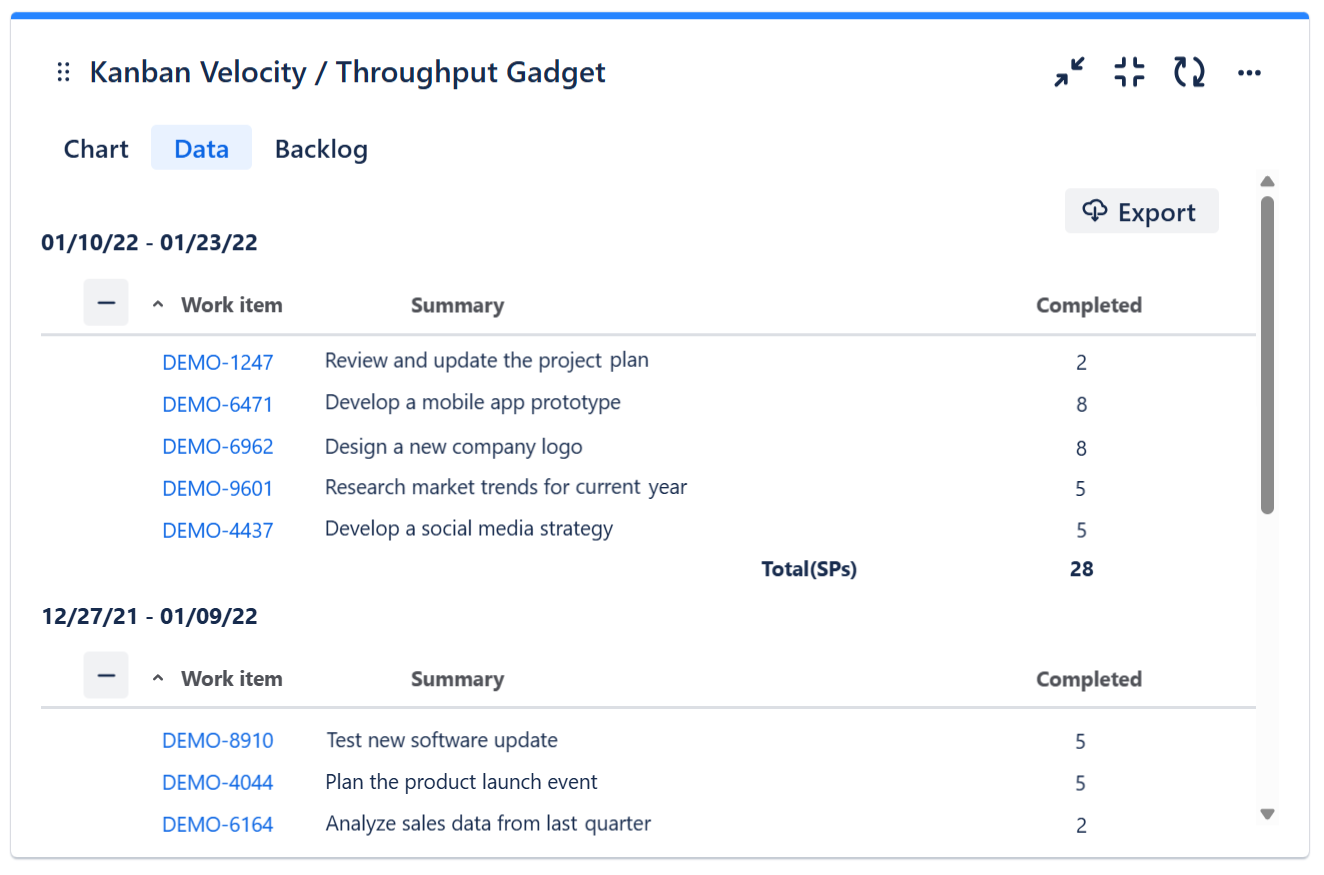1324x875 pixels.
Task: Click the sort caret in second Work item header
Action: 157,677
